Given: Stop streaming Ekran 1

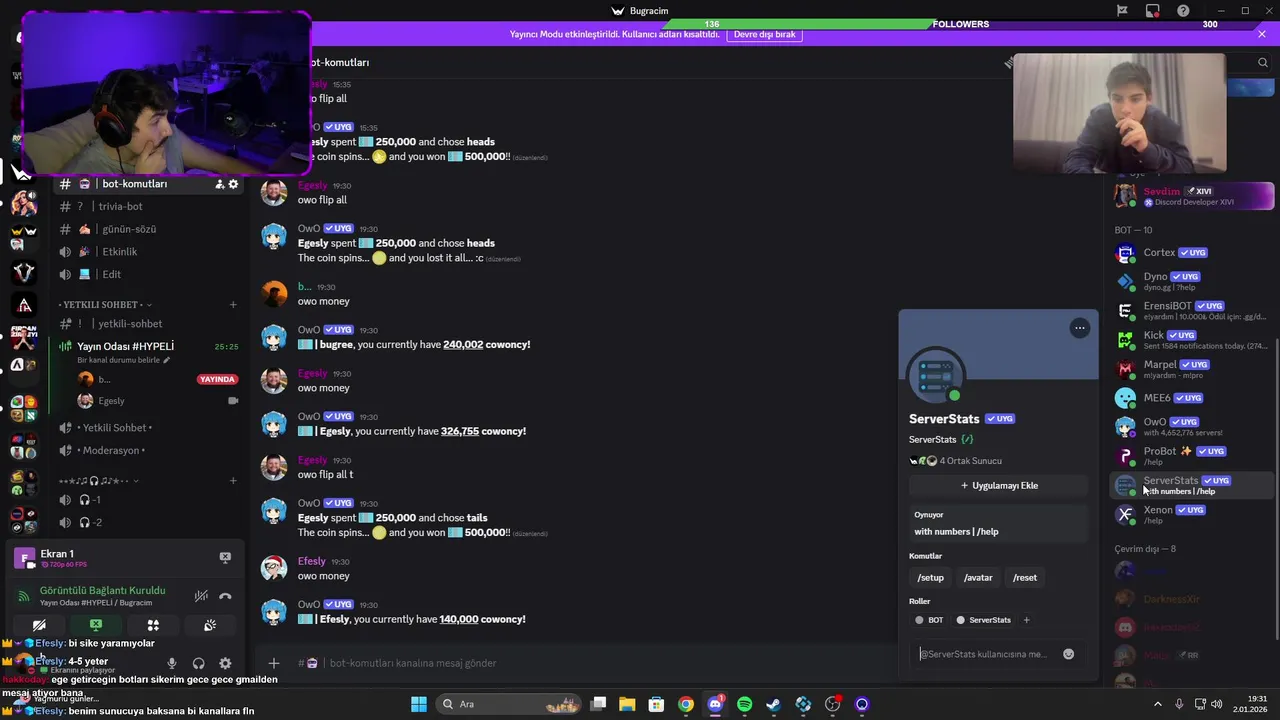Looking at the screenshot, I should coord(225,557).
